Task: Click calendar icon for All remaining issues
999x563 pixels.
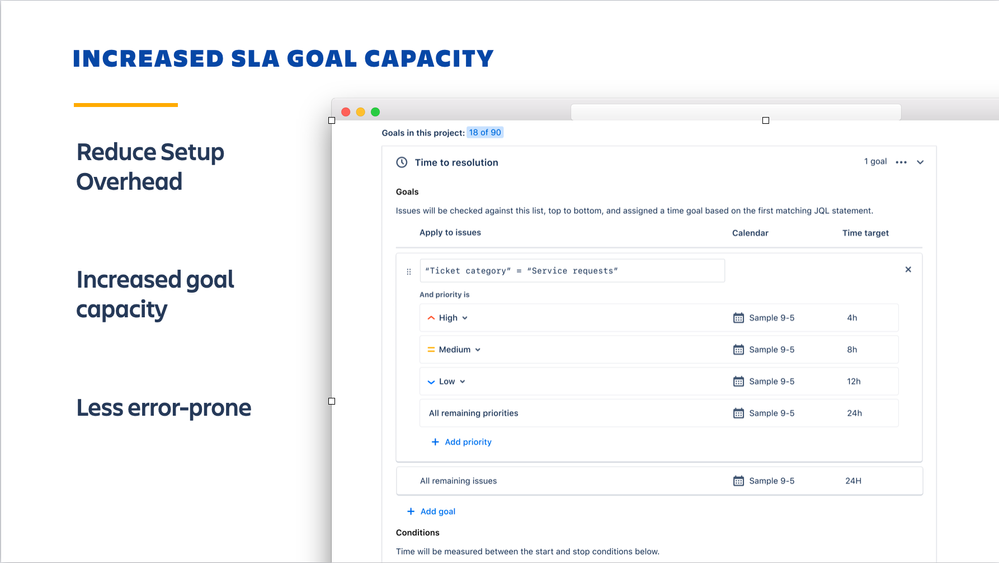Action: click(738, 481)
